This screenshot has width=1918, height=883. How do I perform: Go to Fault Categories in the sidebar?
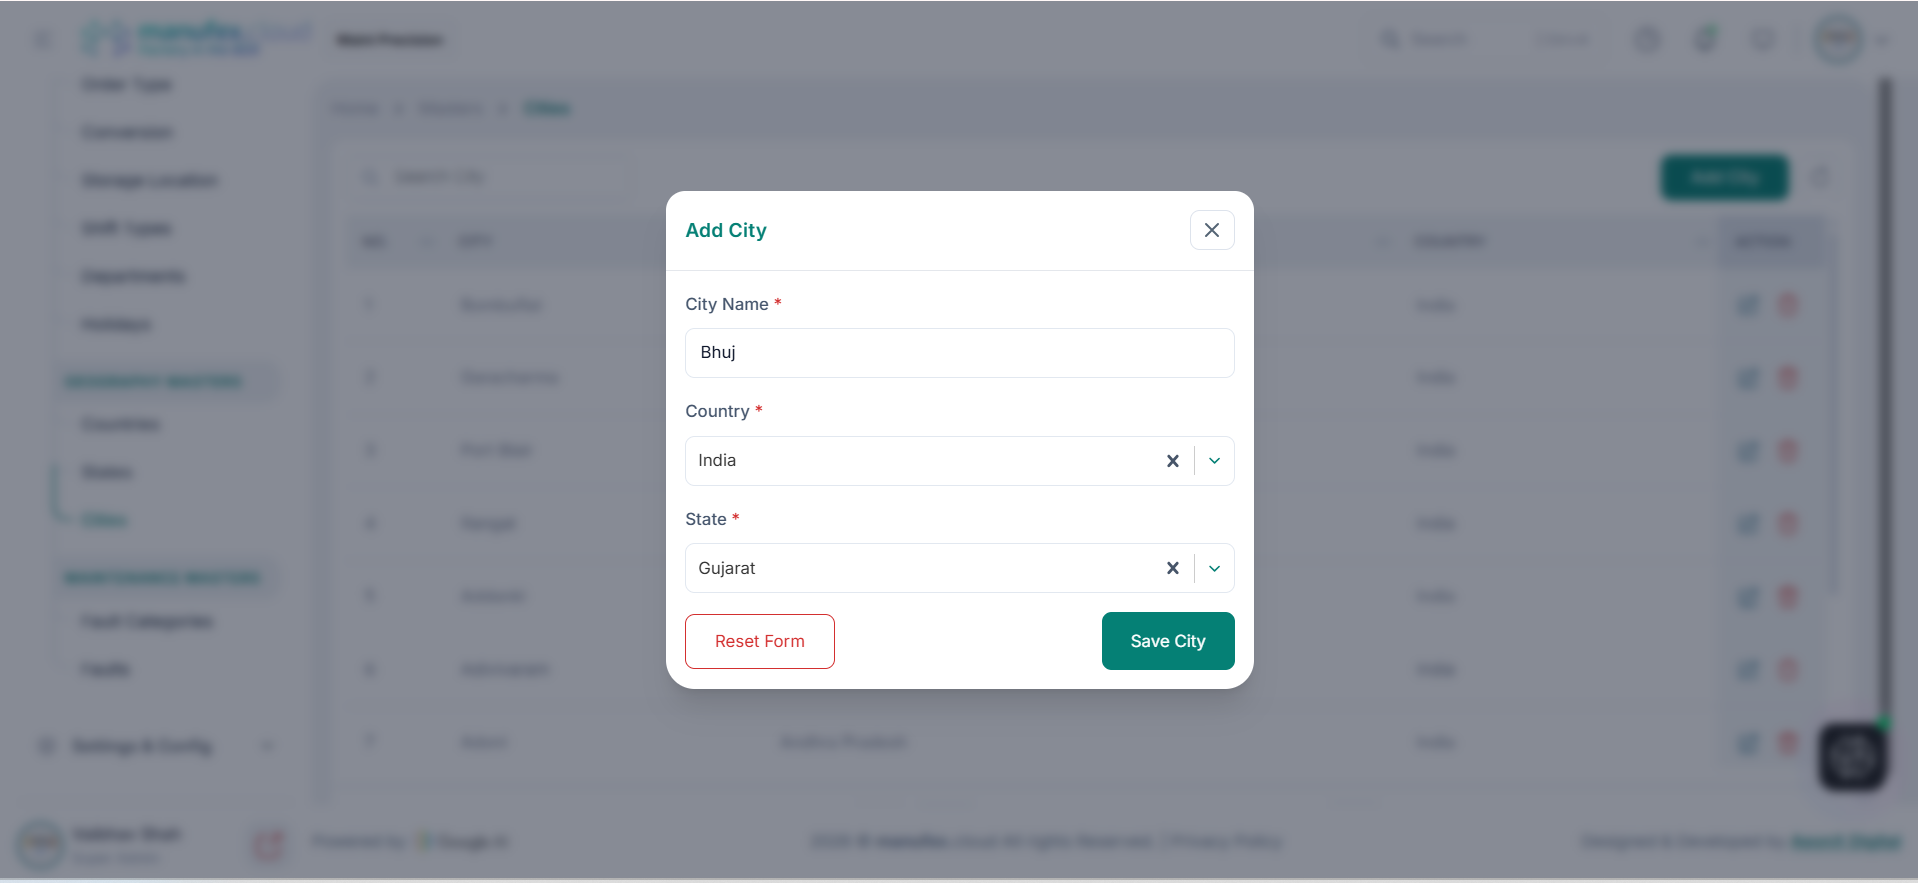point(146,622)
